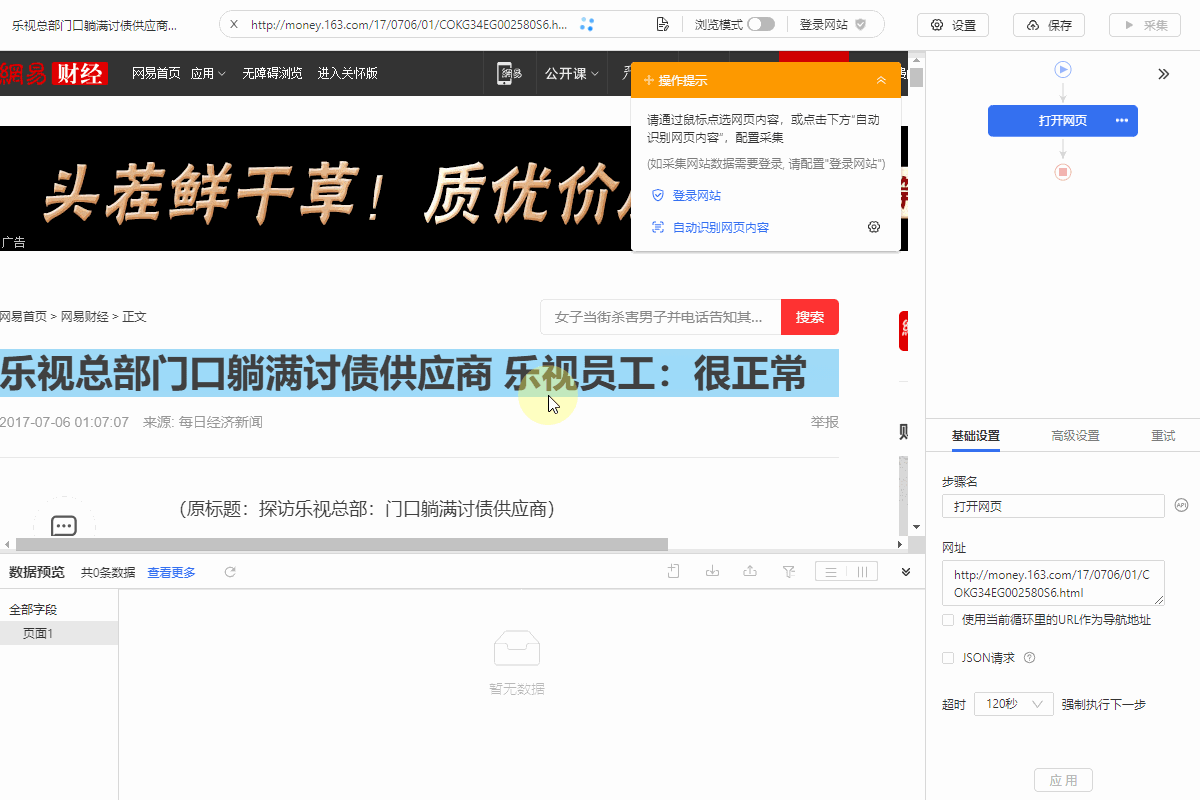Click the API icon beside step name
This screenshot has width=1200, height=800.
click(x=1181, y=505)
